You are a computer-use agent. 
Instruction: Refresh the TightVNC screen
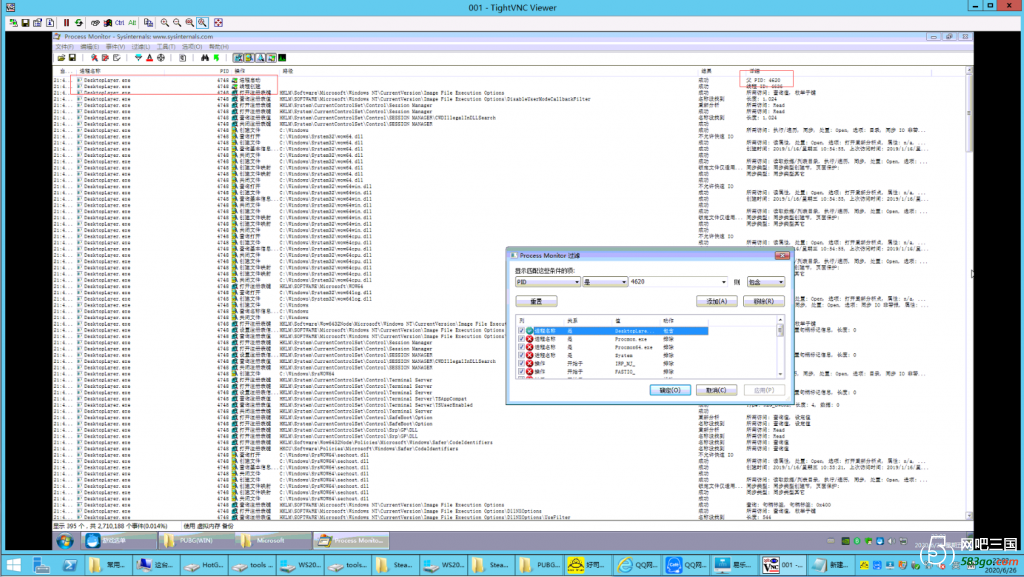pos(79,23)
